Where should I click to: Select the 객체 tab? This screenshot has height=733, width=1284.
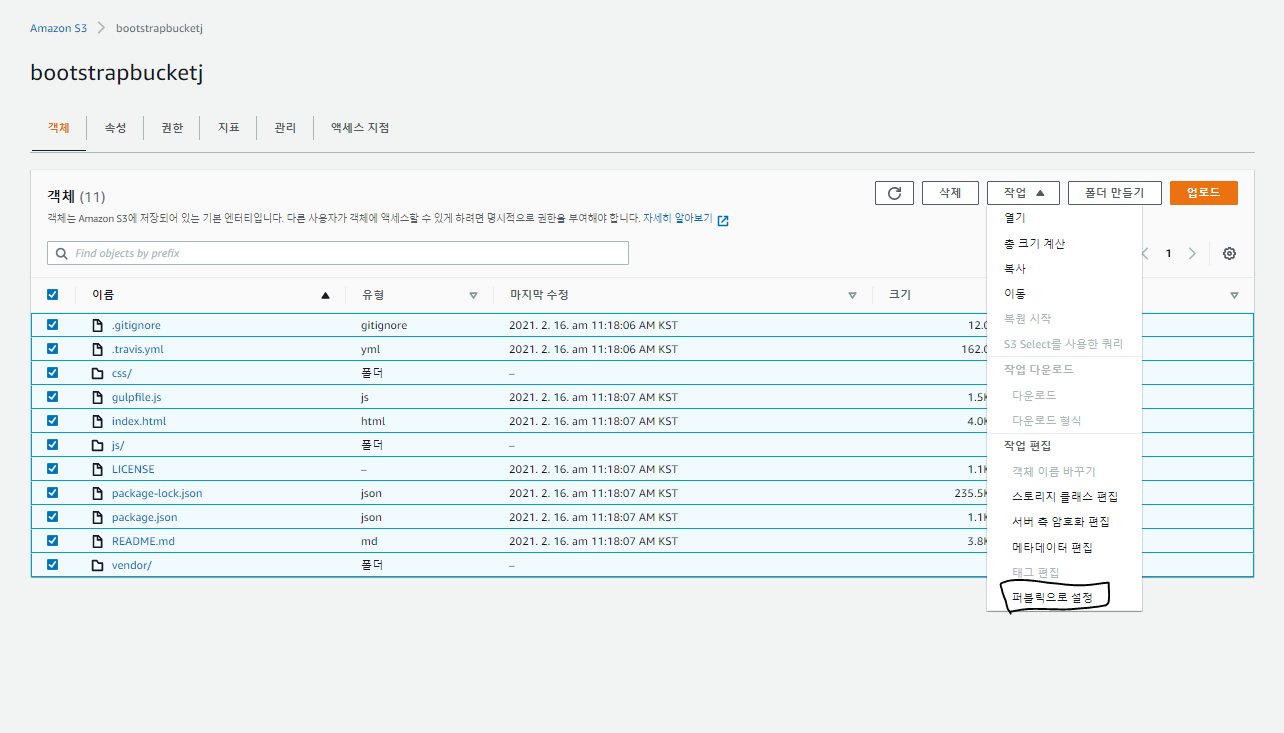pos(59,128)
